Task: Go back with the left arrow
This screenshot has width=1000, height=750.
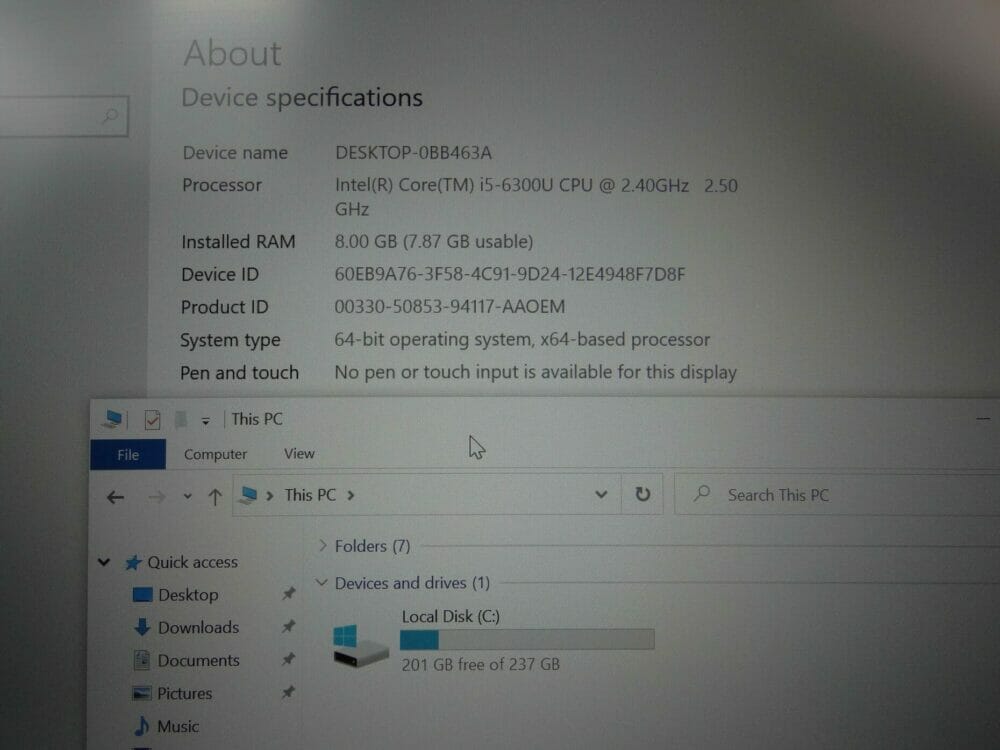Action: (x=115, y=497)
